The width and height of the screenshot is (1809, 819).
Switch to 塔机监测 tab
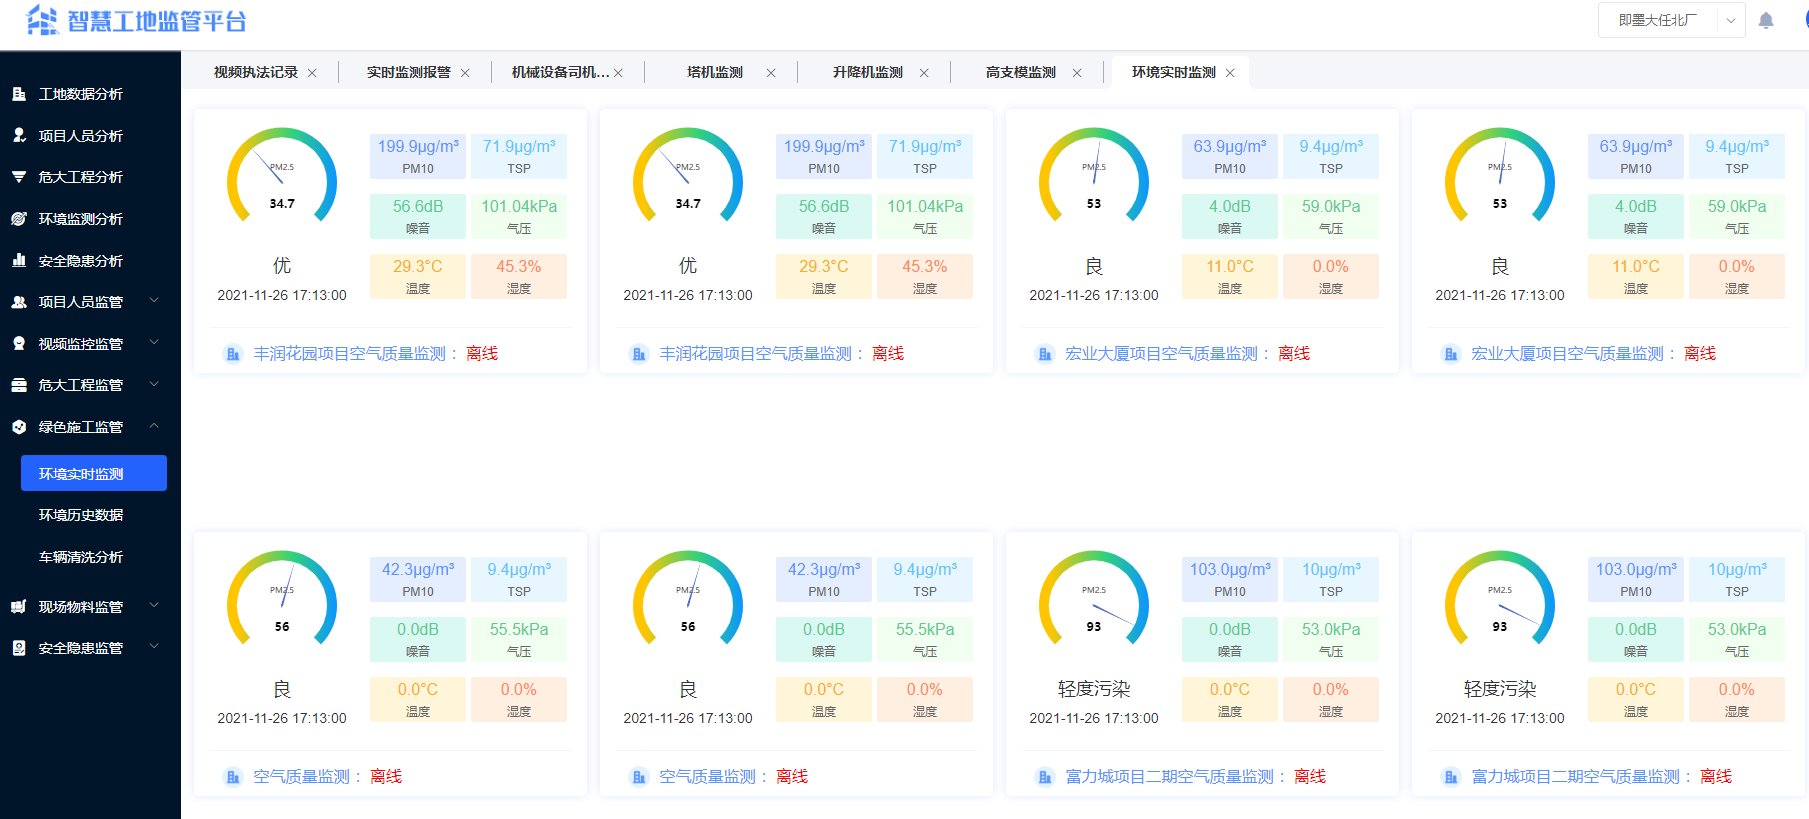(x=715, y=73)
